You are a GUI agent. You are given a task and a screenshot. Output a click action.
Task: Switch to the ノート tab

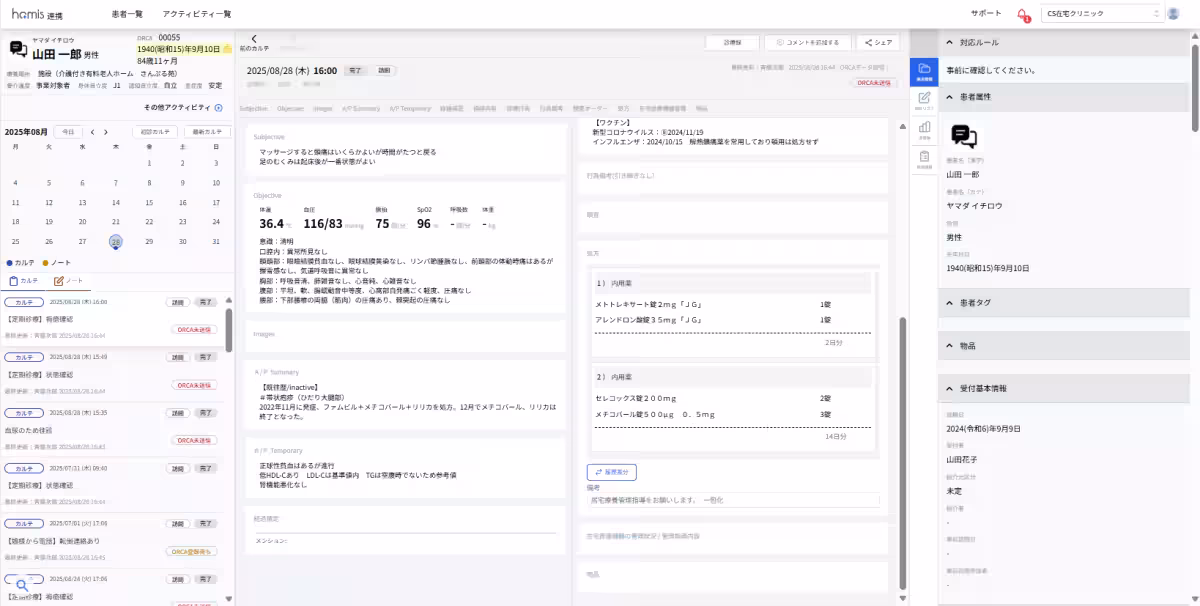68,281
